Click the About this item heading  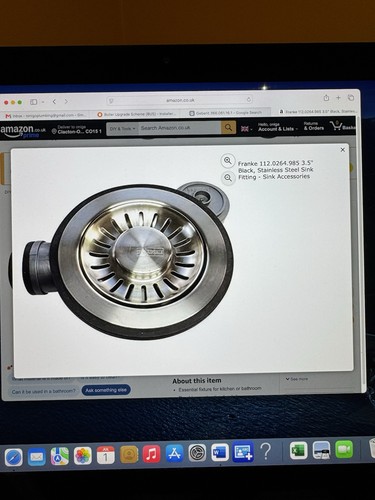click(x=197, y=381)
